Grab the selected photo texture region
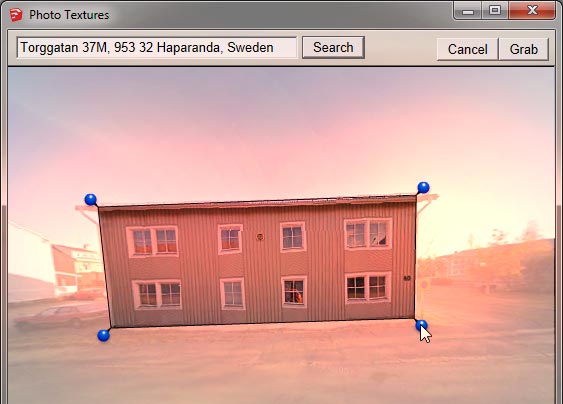563x404 pixels. 524,49
